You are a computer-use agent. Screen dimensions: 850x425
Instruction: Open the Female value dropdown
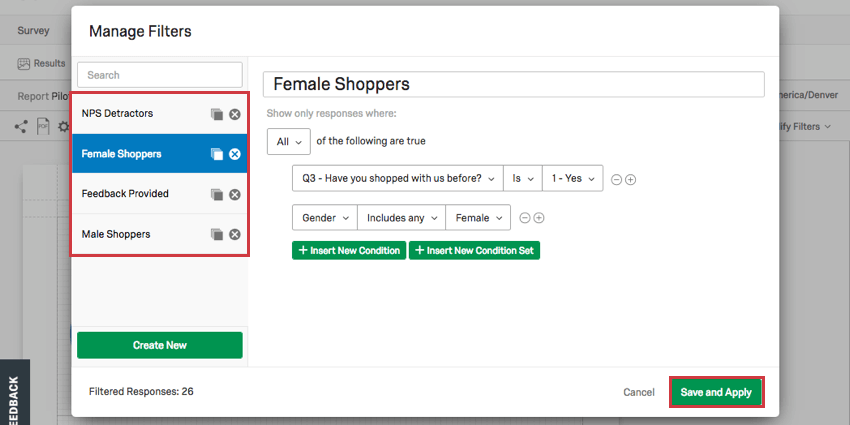[x=478, y=218]
